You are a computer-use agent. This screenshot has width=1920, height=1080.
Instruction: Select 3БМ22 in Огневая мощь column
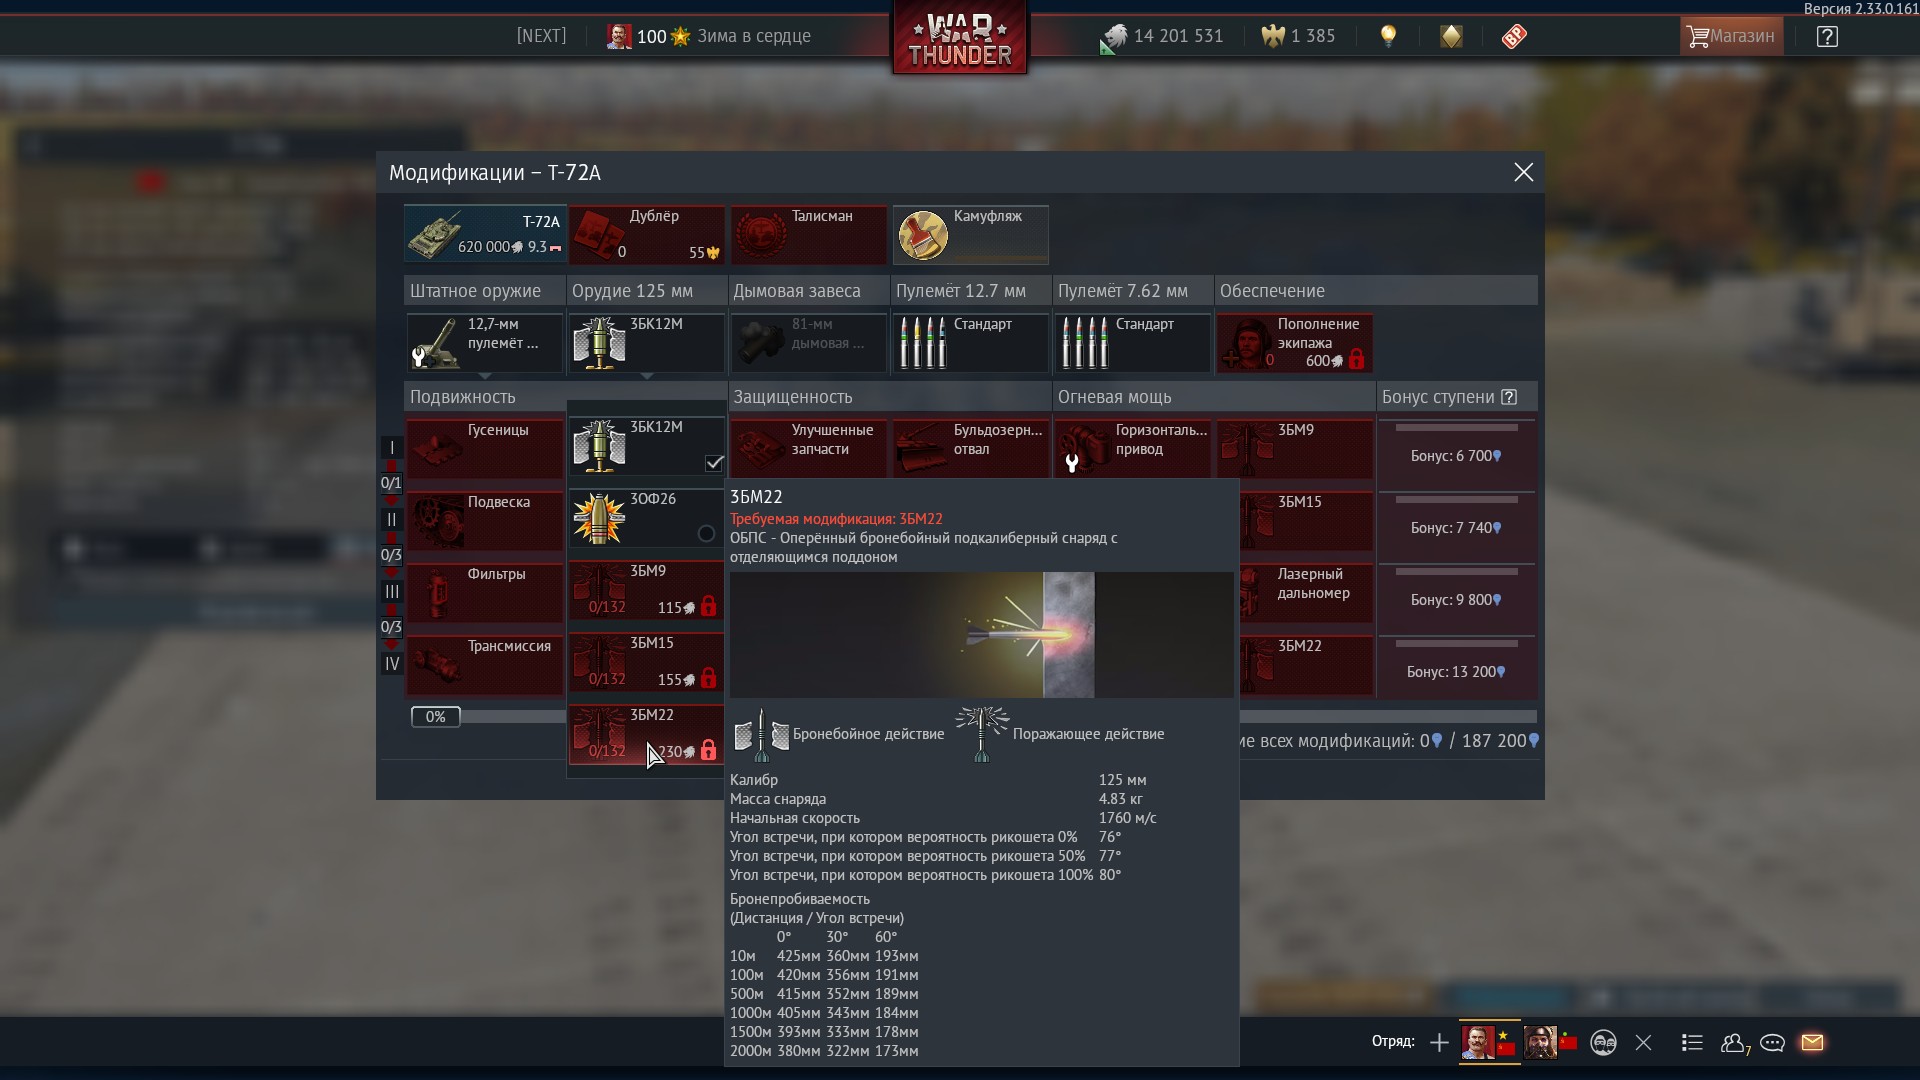(x=1306, y=664)
